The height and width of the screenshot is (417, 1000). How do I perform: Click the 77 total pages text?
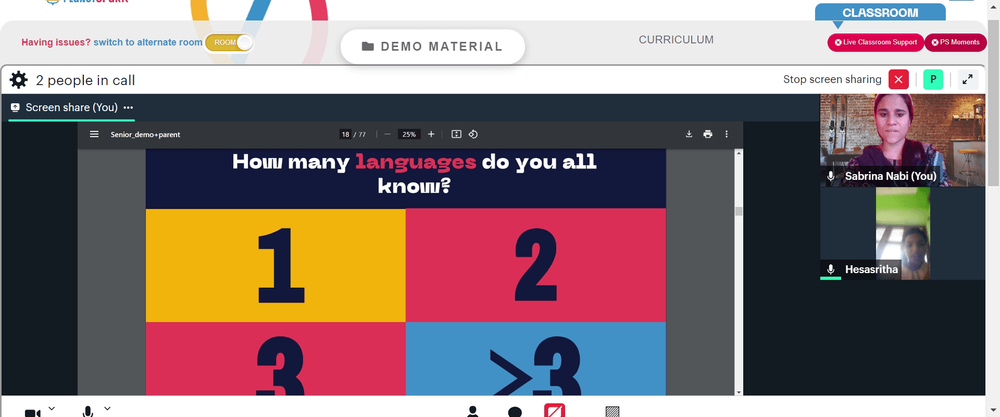362,135
